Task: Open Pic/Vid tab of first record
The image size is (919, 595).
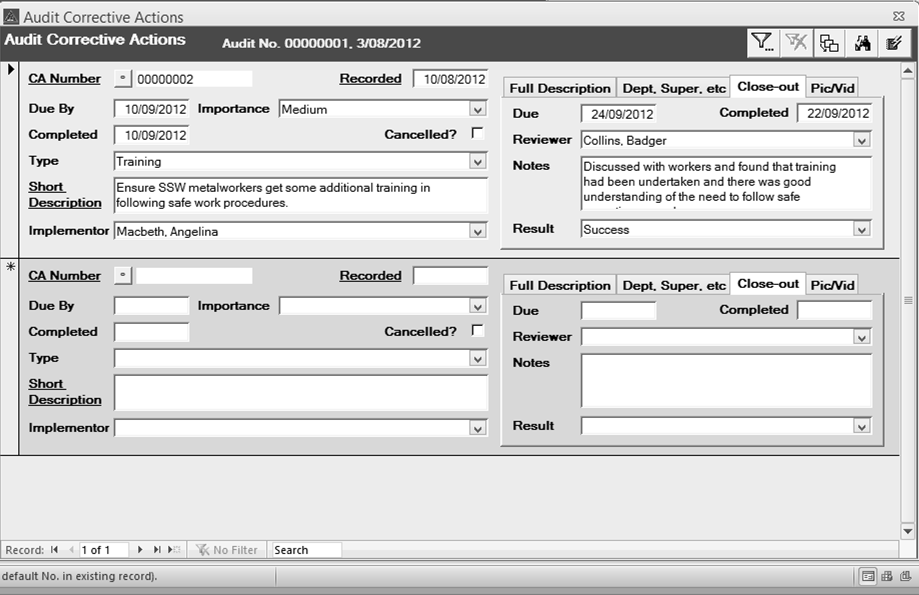Action: (x=832, y=88)
